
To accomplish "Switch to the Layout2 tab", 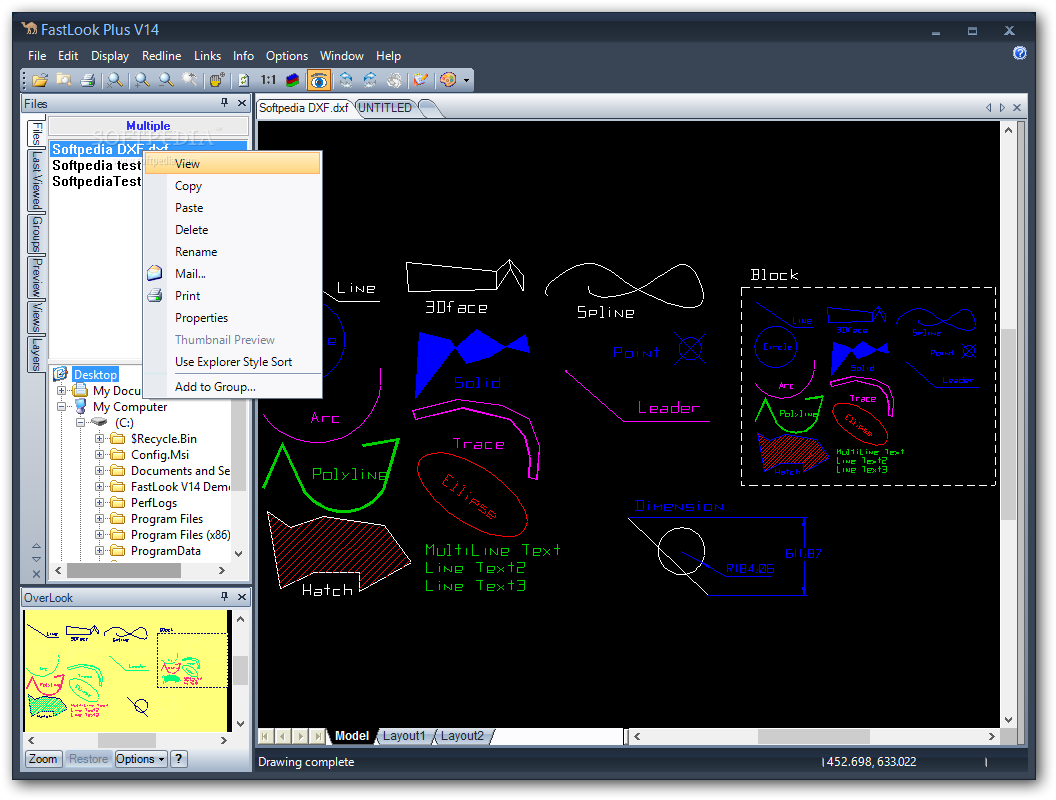I will click(462, 736).
